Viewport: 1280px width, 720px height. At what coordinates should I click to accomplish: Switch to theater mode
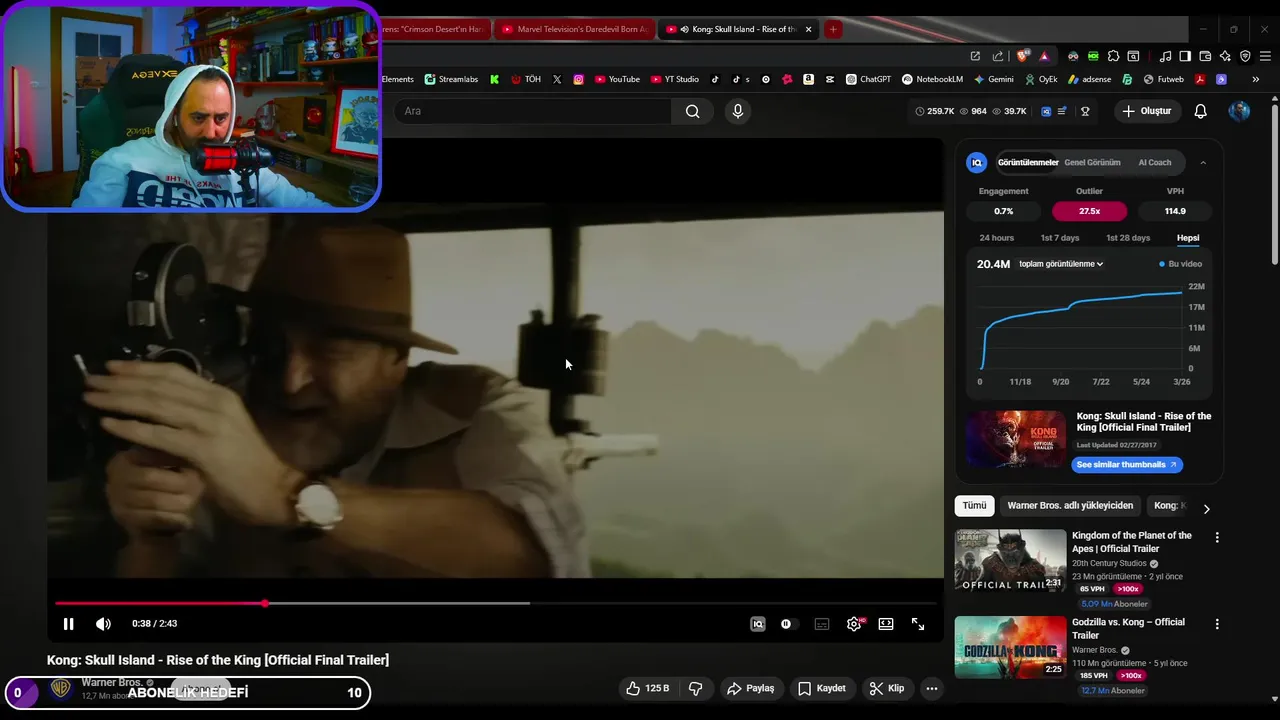click(x=886, y=624)
